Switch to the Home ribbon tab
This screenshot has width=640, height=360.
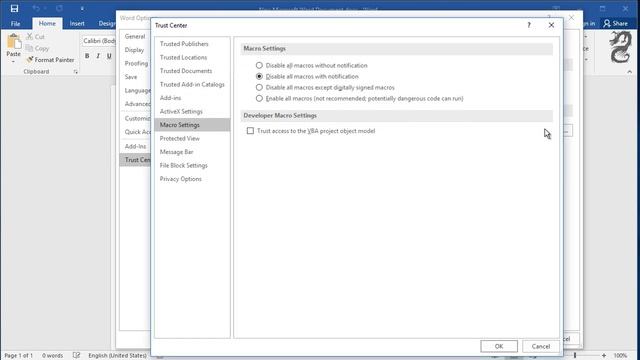click(x=47, y=24)
